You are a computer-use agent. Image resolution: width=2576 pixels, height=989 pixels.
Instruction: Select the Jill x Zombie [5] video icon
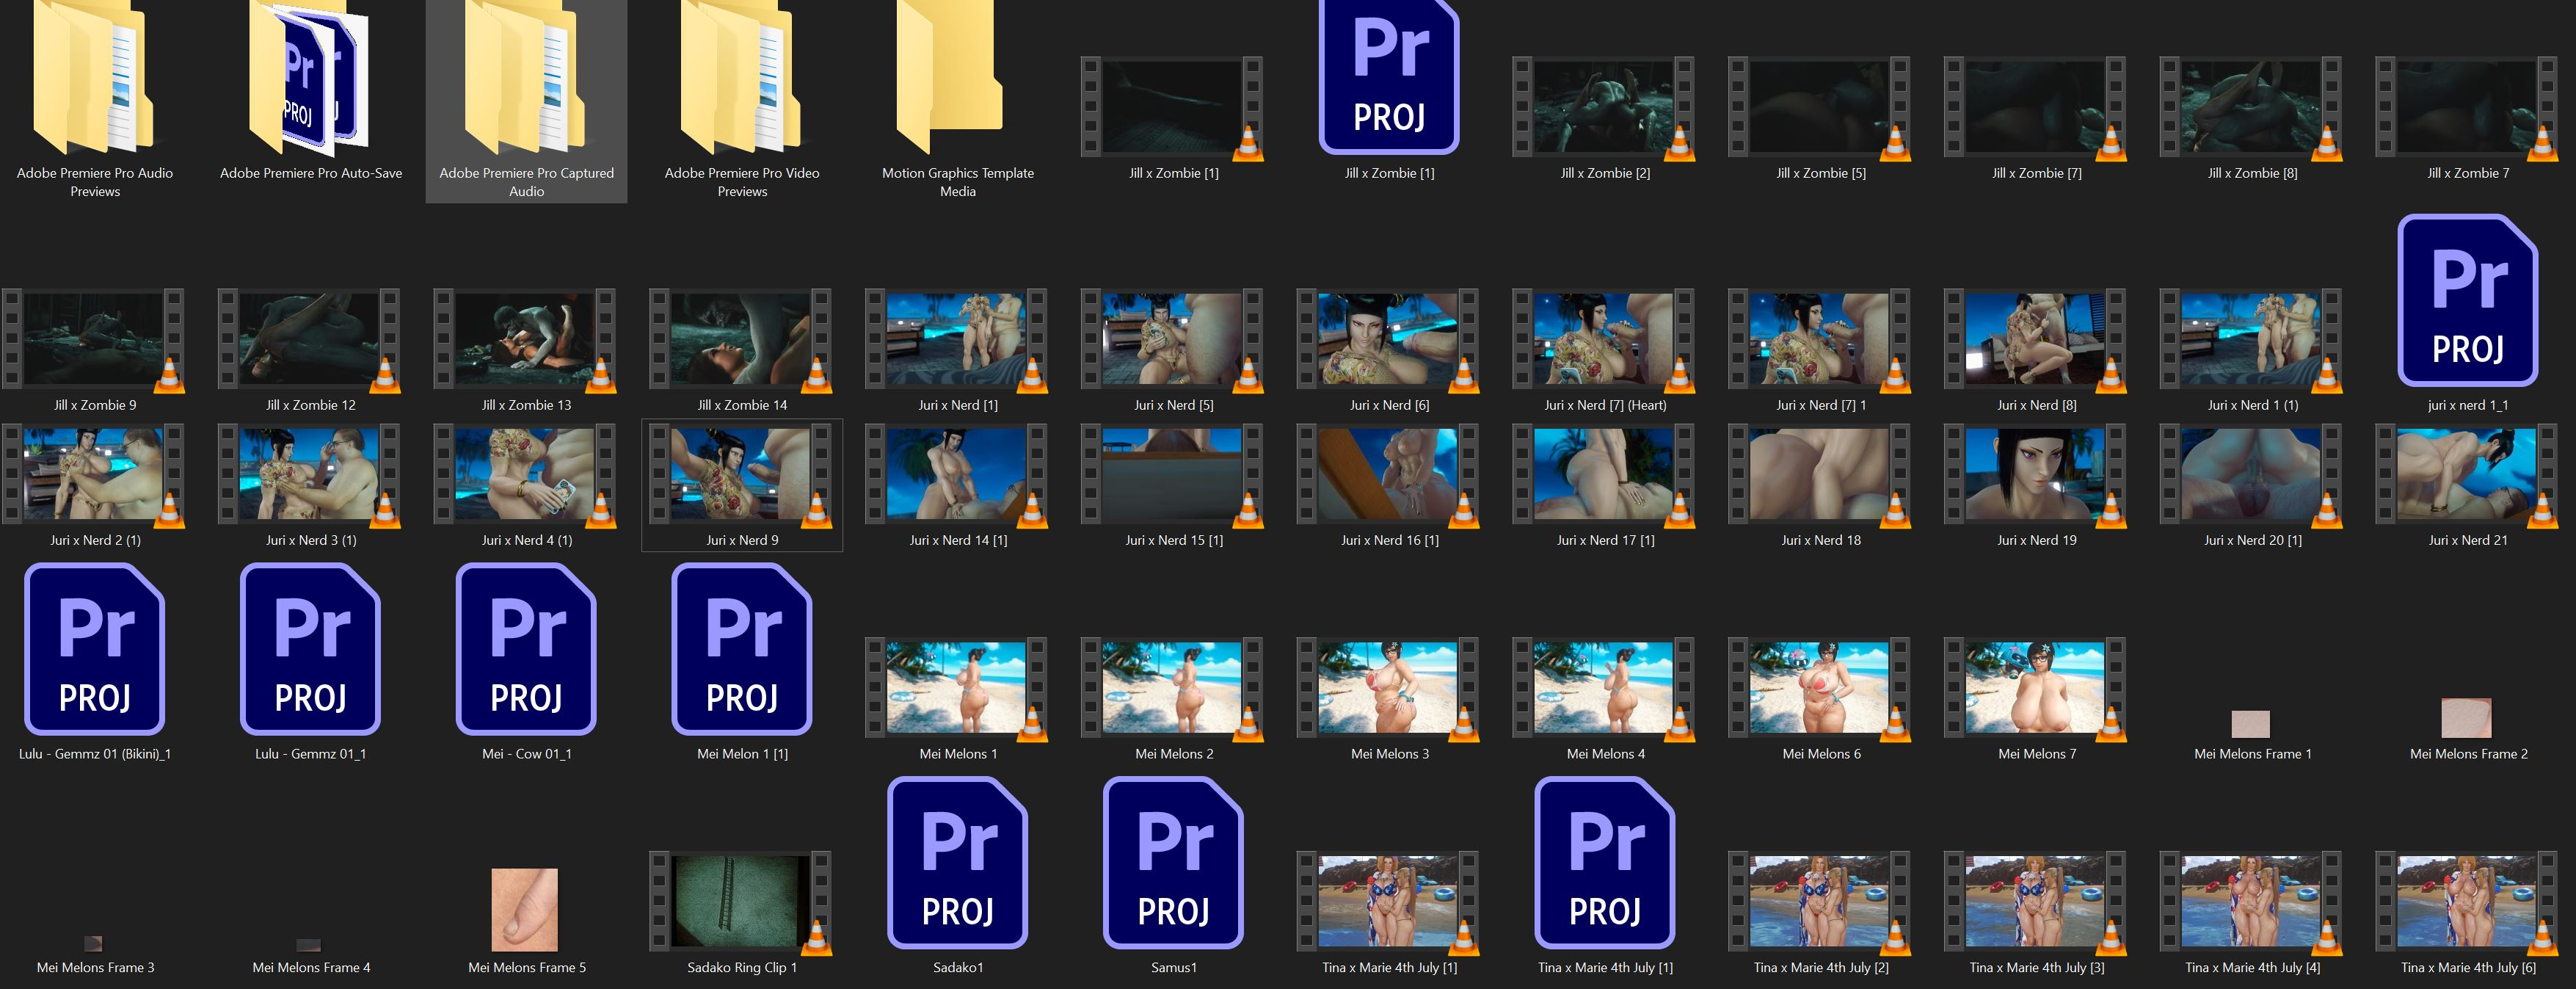(1820, 107)
